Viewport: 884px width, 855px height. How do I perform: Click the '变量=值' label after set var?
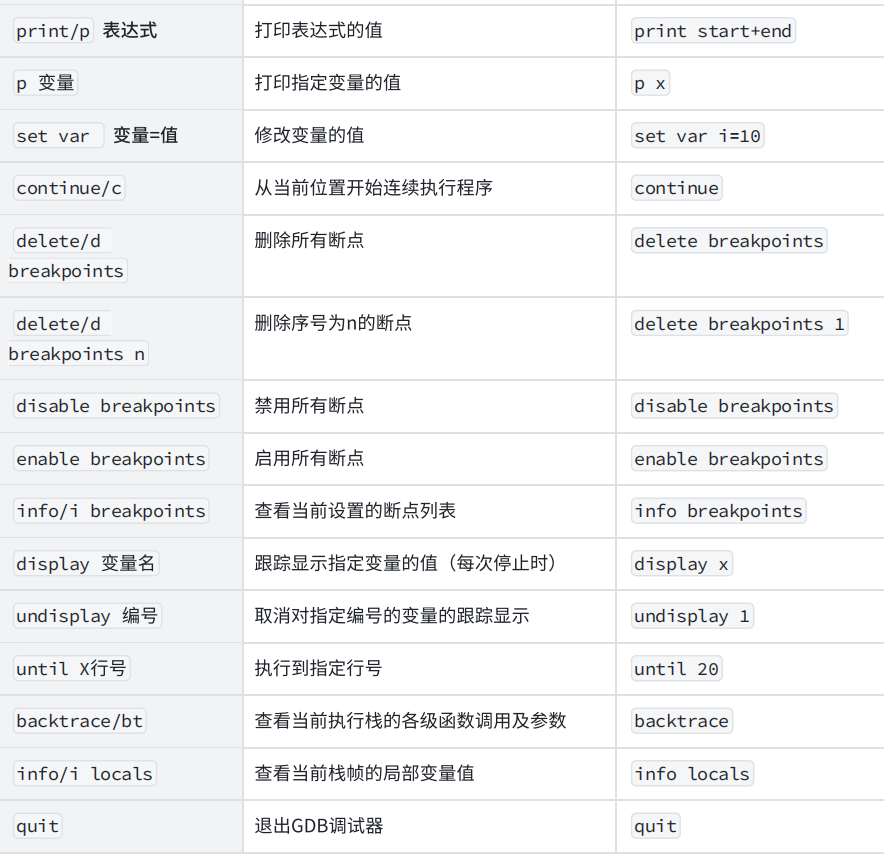point(145,135)
